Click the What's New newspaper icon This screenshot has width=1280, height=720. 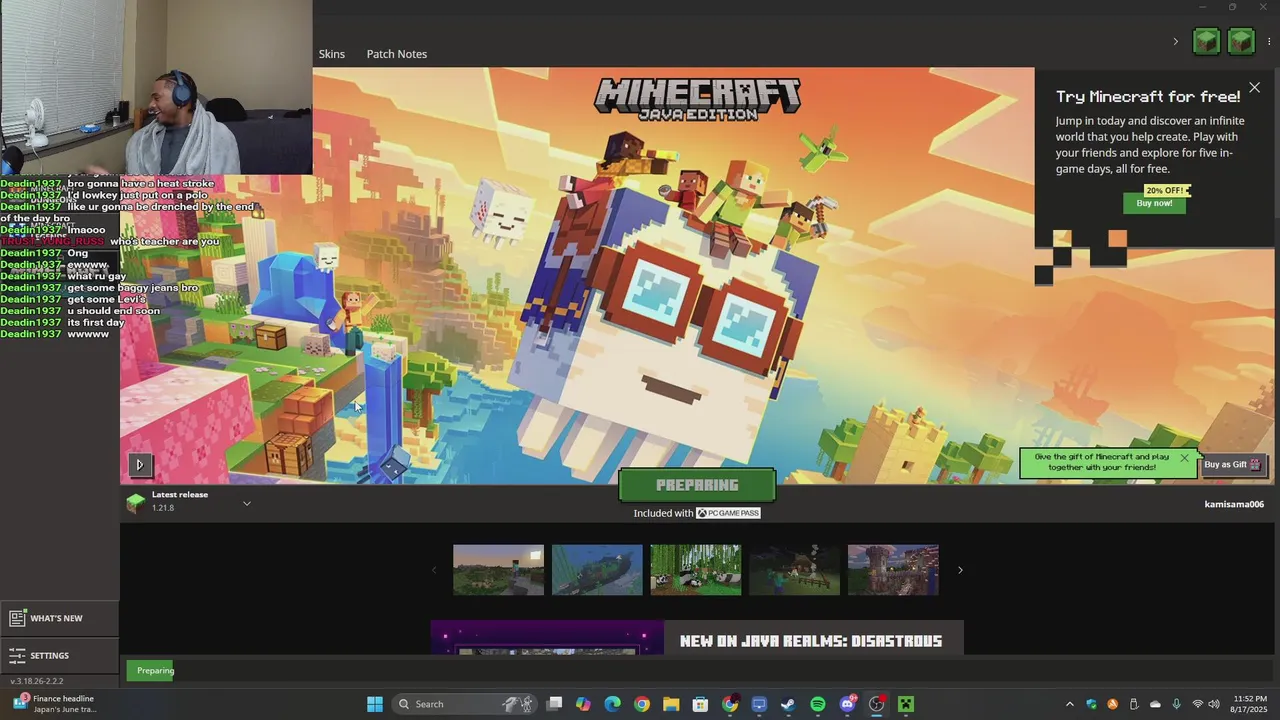pos(17,618)
